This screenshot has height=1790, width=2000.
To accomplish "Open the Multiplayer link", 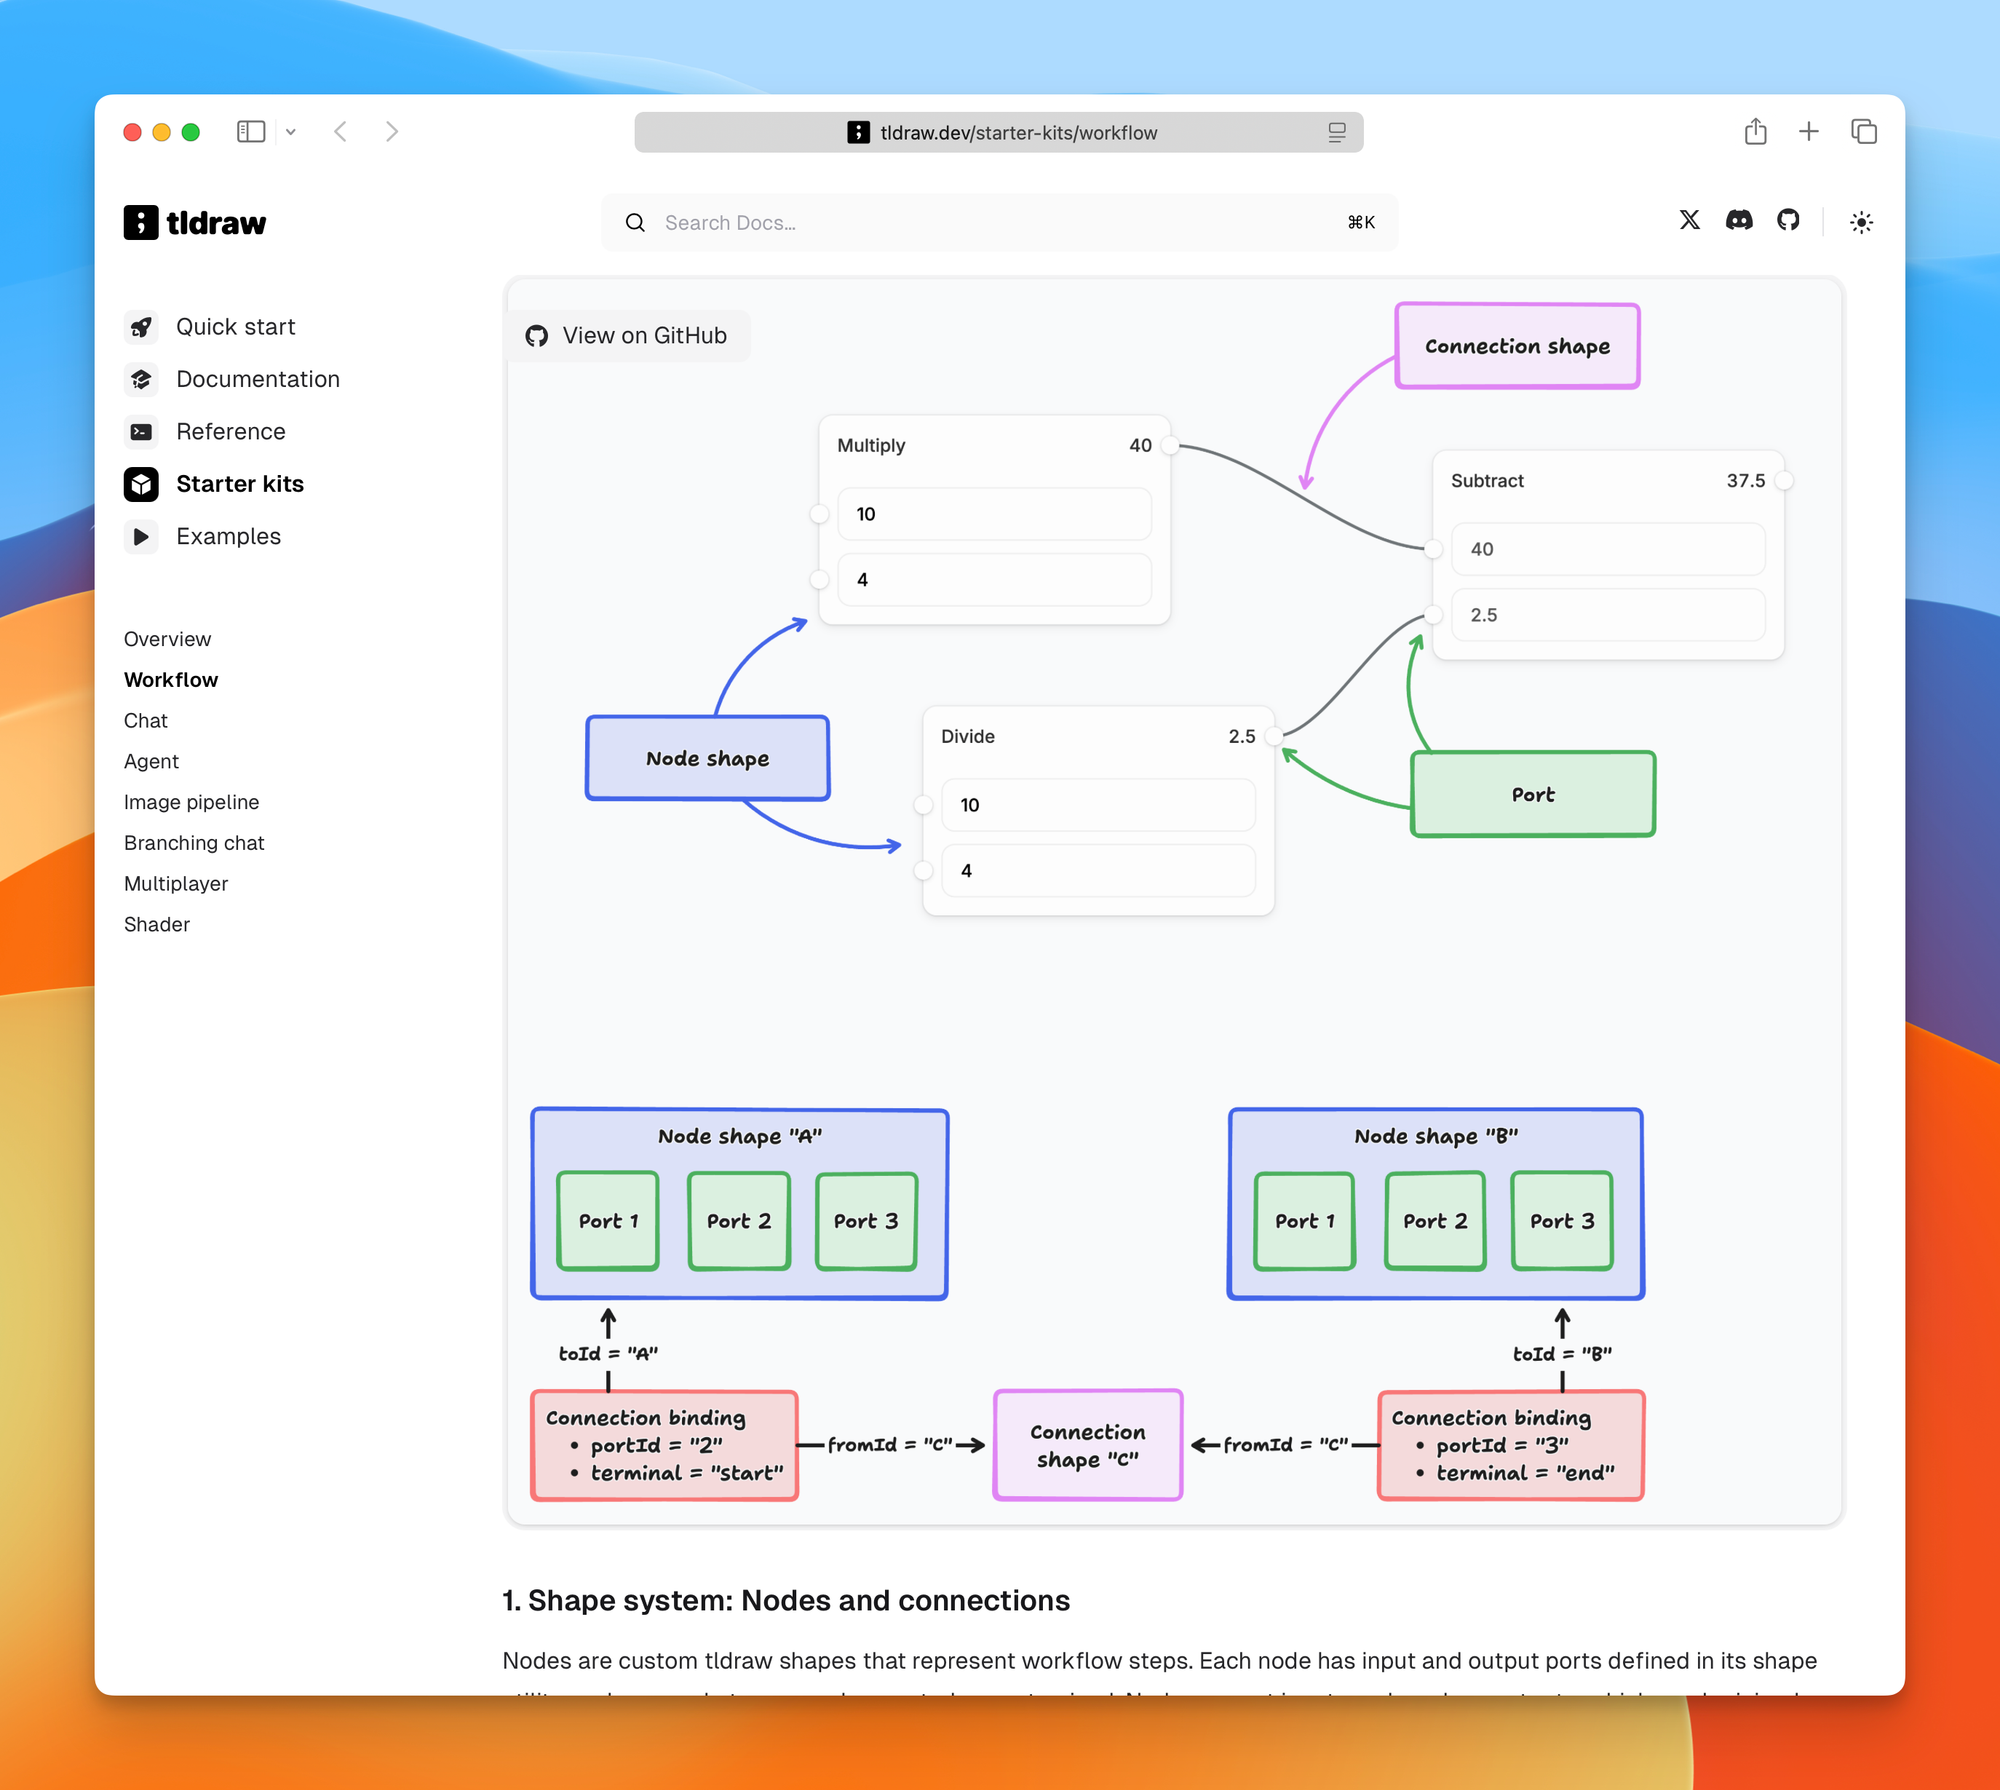I will 176,884.
